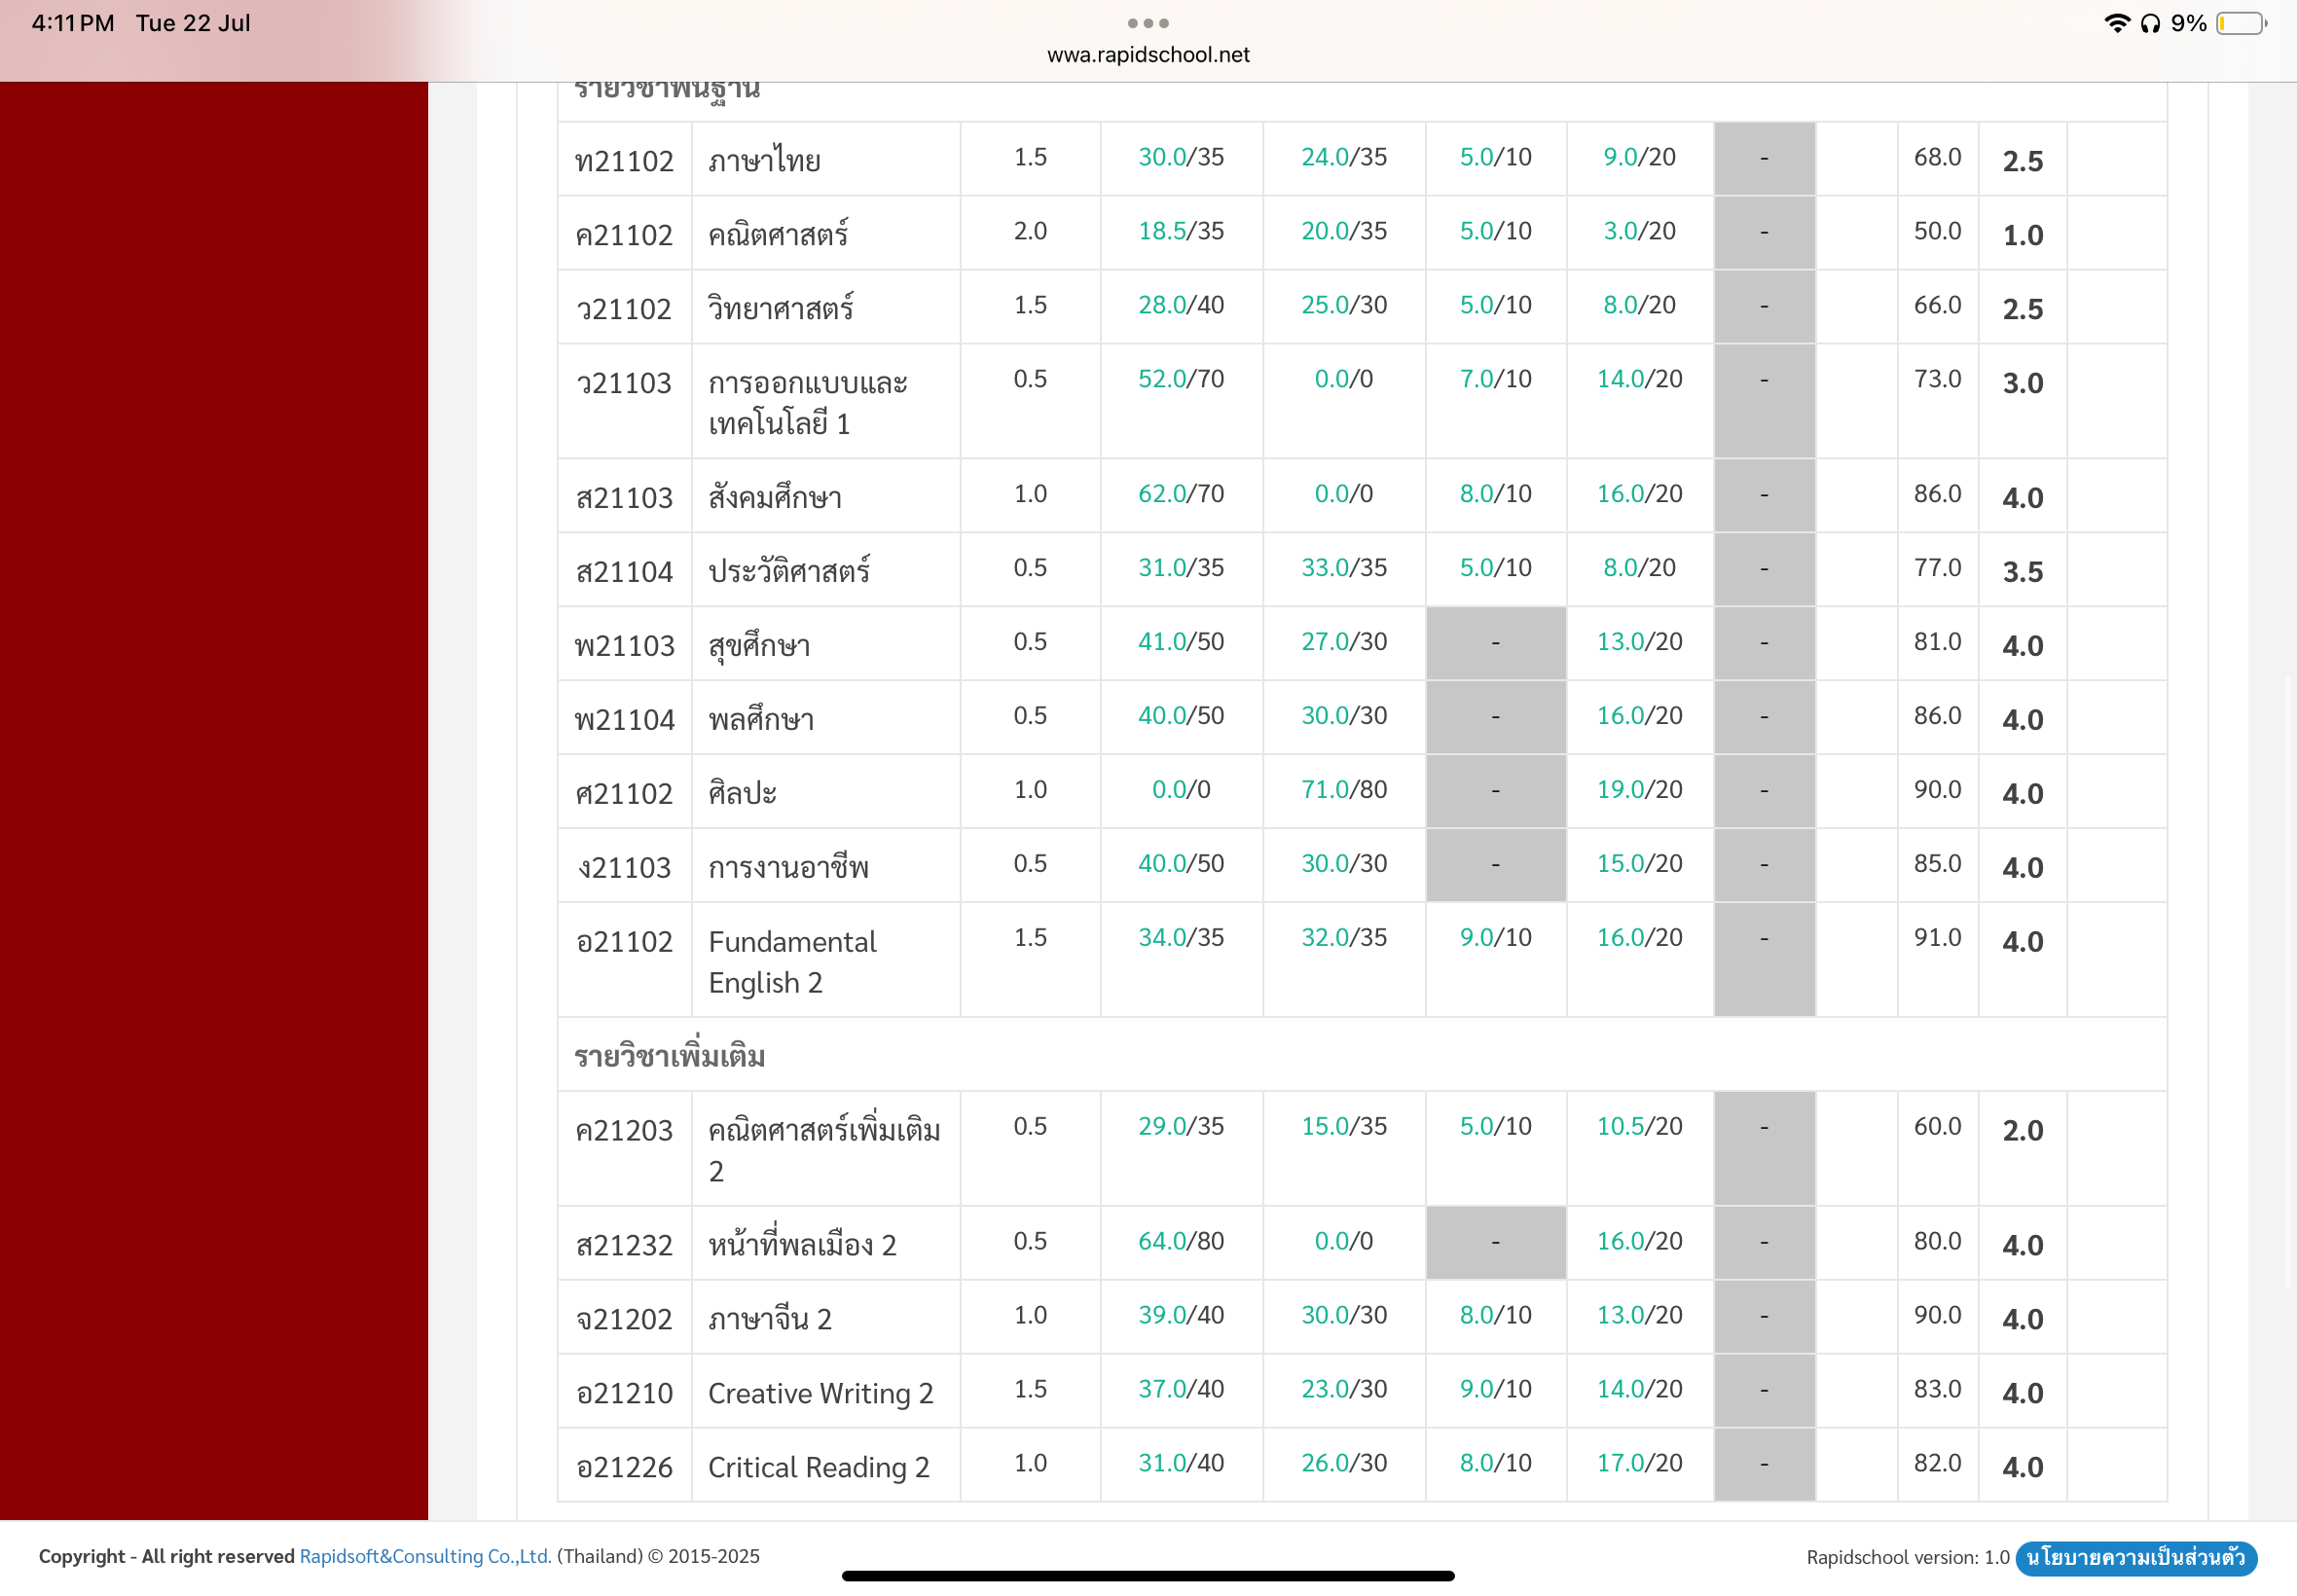2297x1596 pixels.
Task: Select the Rapidschool version: 1.0 text
Action: click(1907, 1557)
